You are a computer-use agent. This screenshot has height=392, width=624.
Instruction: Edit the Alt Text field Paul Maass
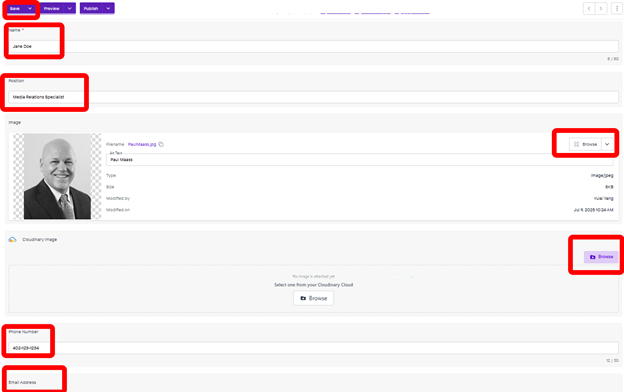(359, 160)
